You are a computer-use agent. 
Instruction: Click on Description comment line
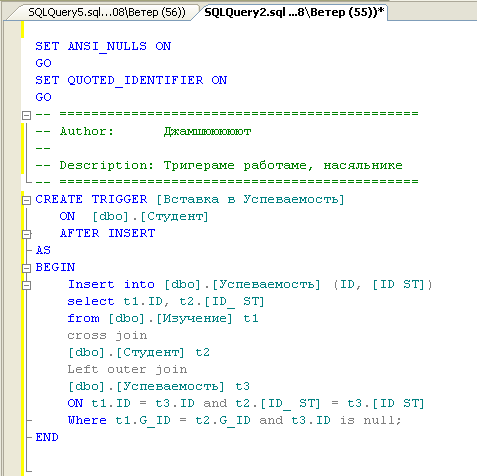(219, 165)
